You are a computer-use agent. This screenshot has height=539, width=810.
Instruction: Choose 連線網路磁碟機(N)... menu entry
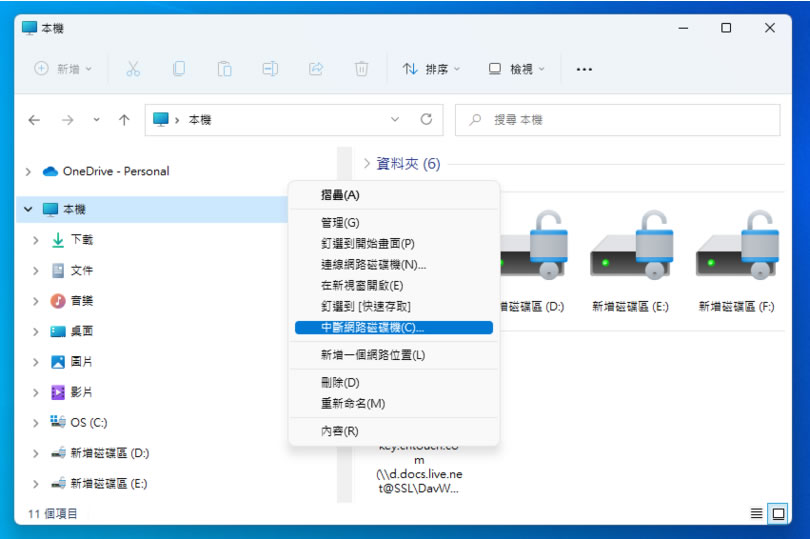pyautogui.click(x=394, y=265)
